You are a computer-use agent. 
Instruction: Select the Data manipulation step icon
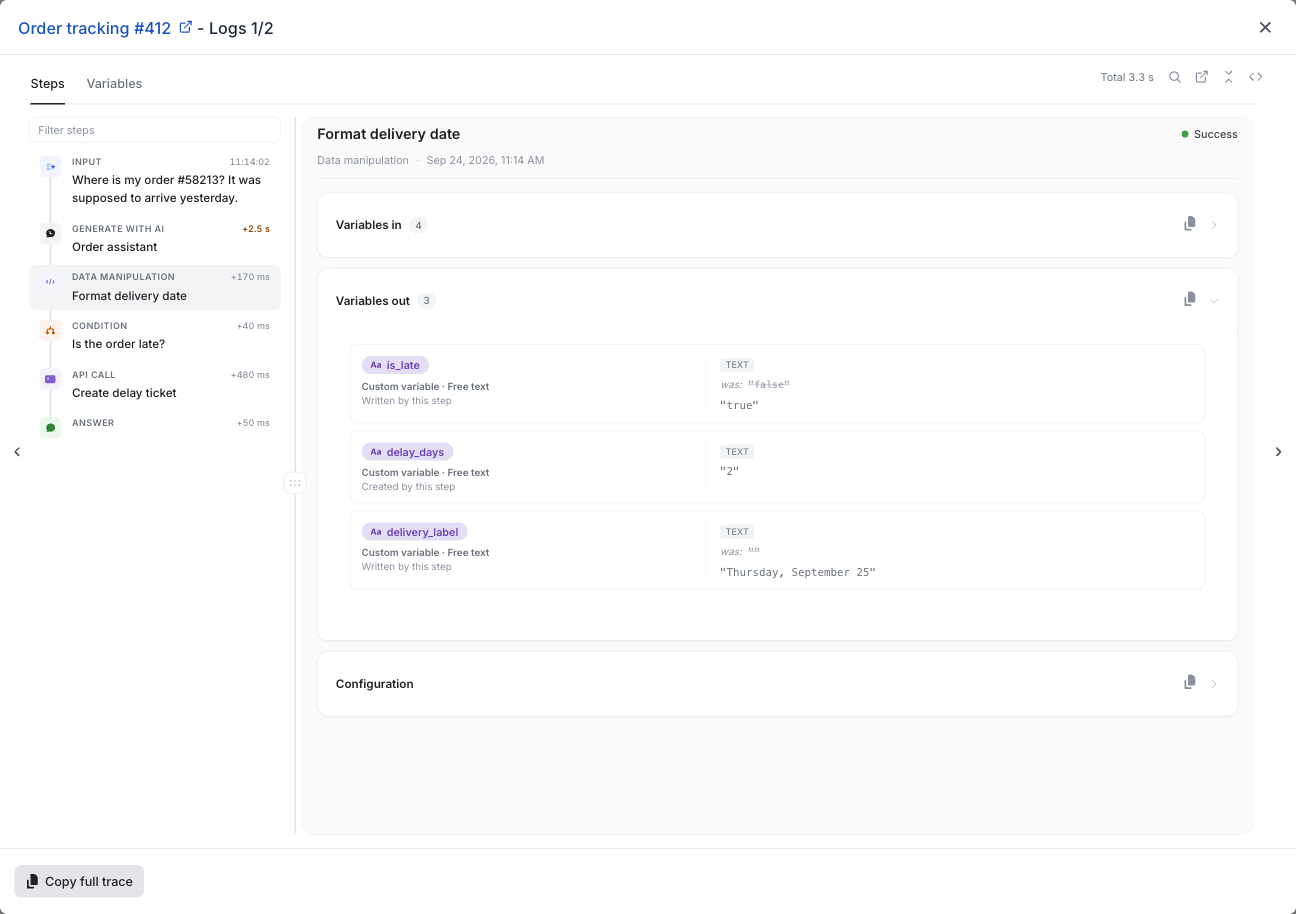pyautogui.click(x=50, y=282)
